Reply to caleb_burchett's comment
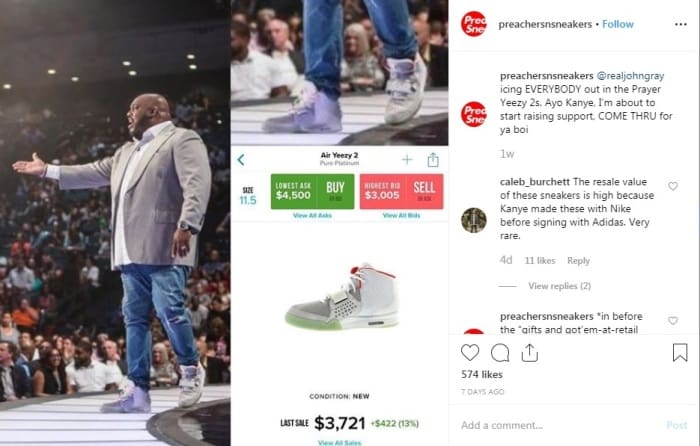 pos(578,260)
